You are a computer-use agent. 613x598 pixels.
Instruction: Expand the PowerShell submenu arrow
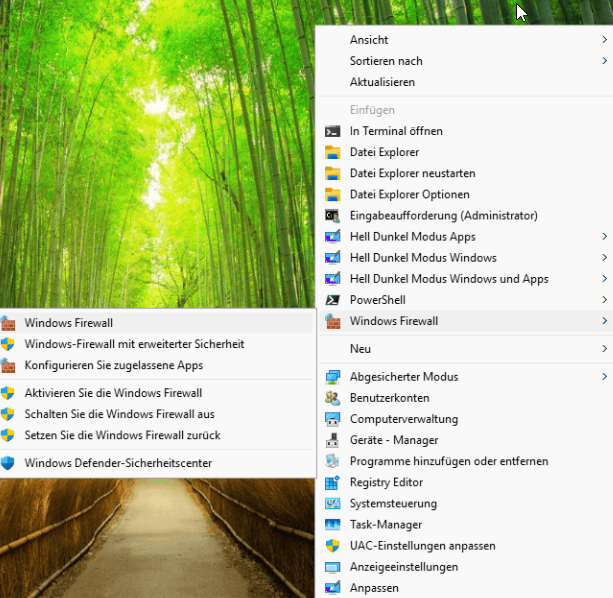(604, 300)
